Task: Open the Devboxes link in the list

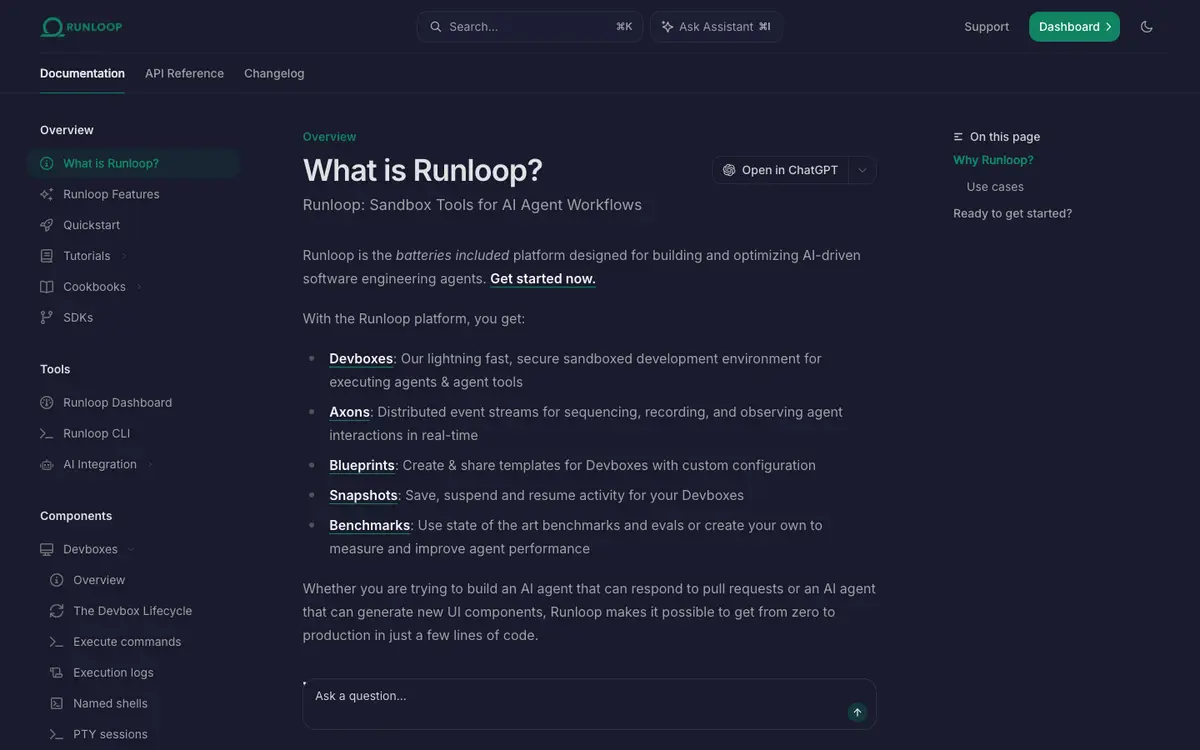Action: coord(361,359)
